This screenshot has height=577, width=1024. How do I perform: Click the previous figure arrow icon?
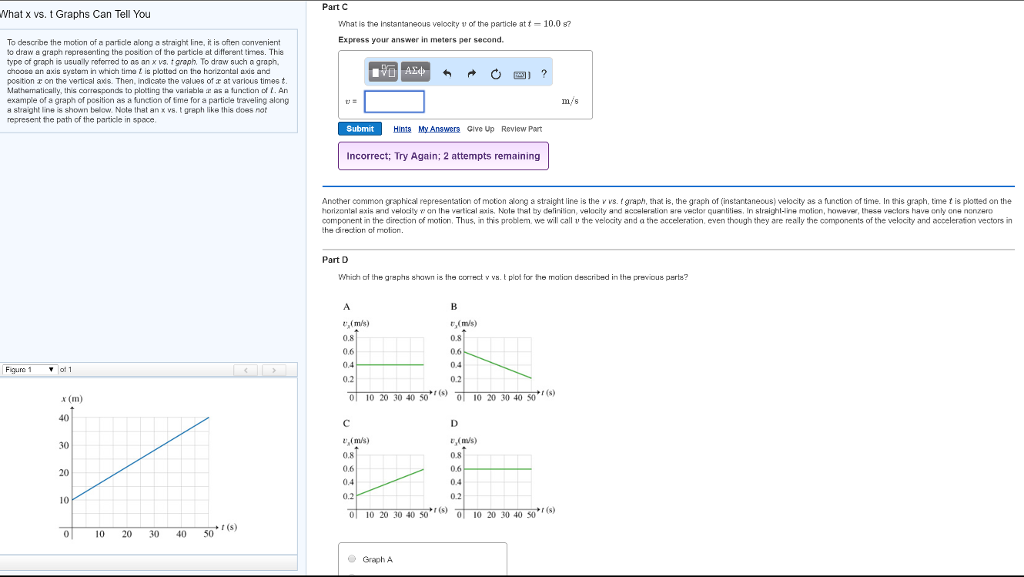point(245,369)
